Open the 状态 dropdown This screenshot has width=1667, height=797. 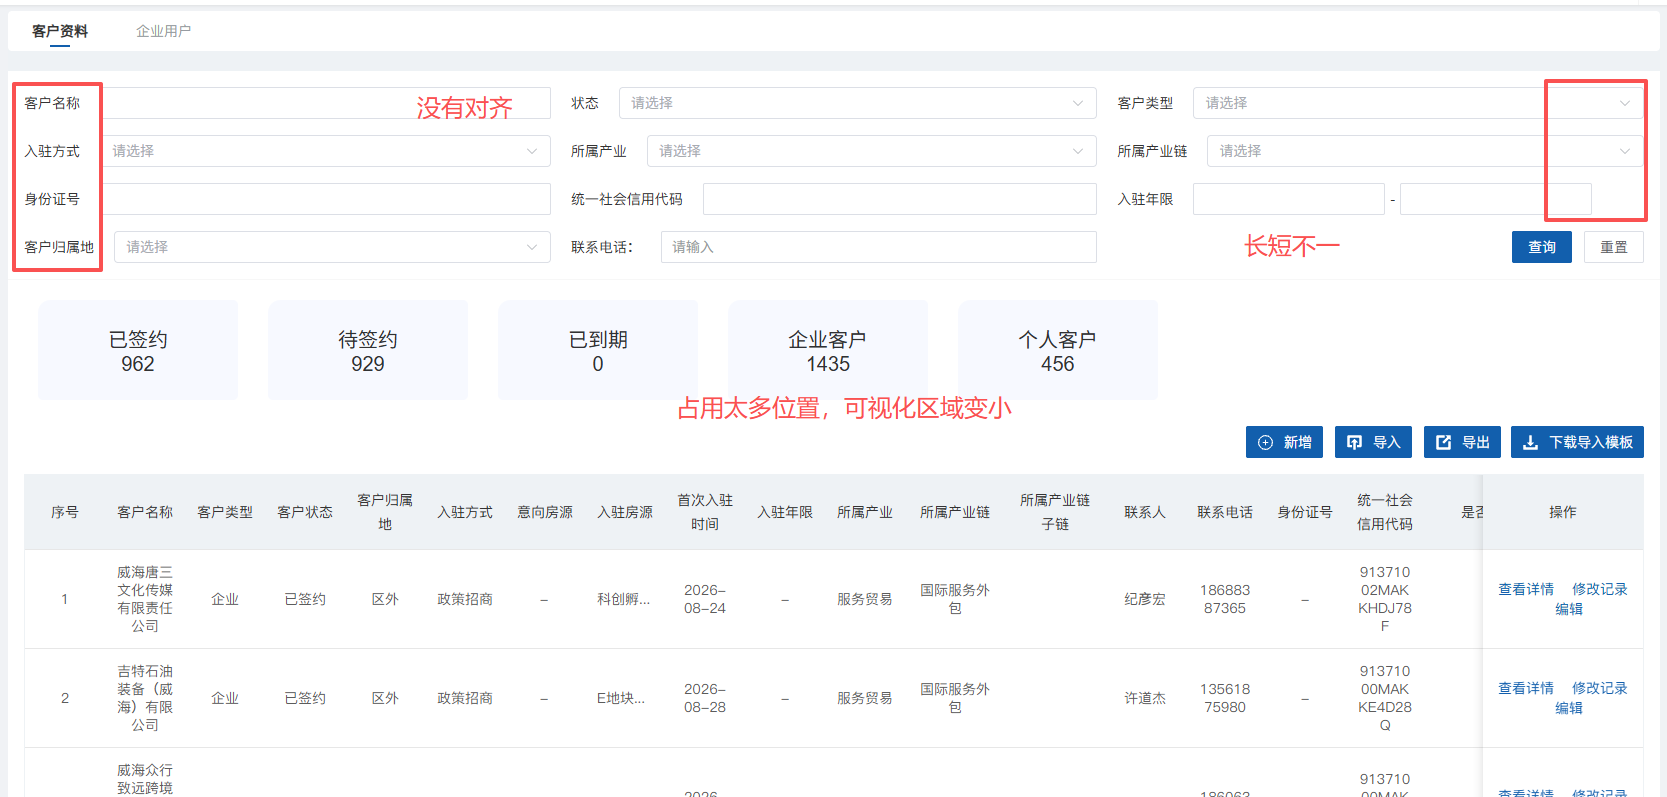tap(858, 103)
